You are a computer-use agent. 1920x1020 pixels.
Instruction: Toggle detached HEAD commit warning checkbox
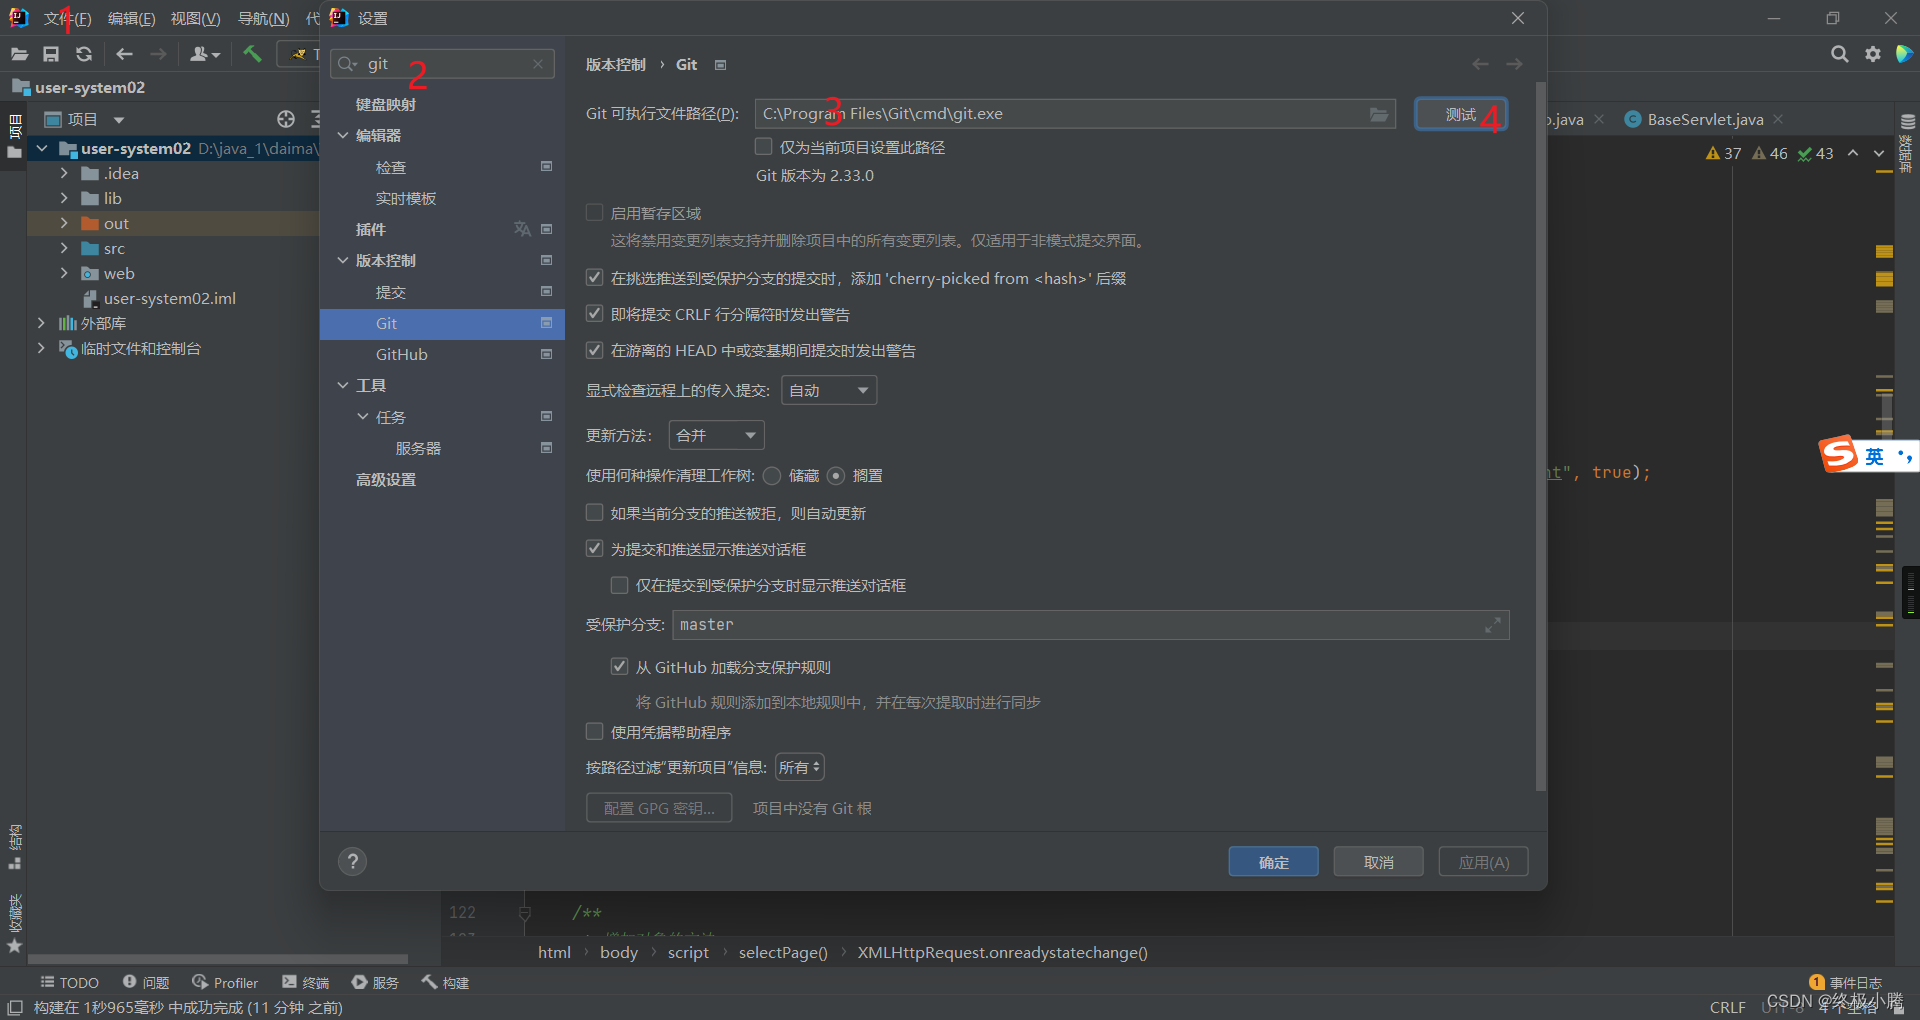[595, 350]
